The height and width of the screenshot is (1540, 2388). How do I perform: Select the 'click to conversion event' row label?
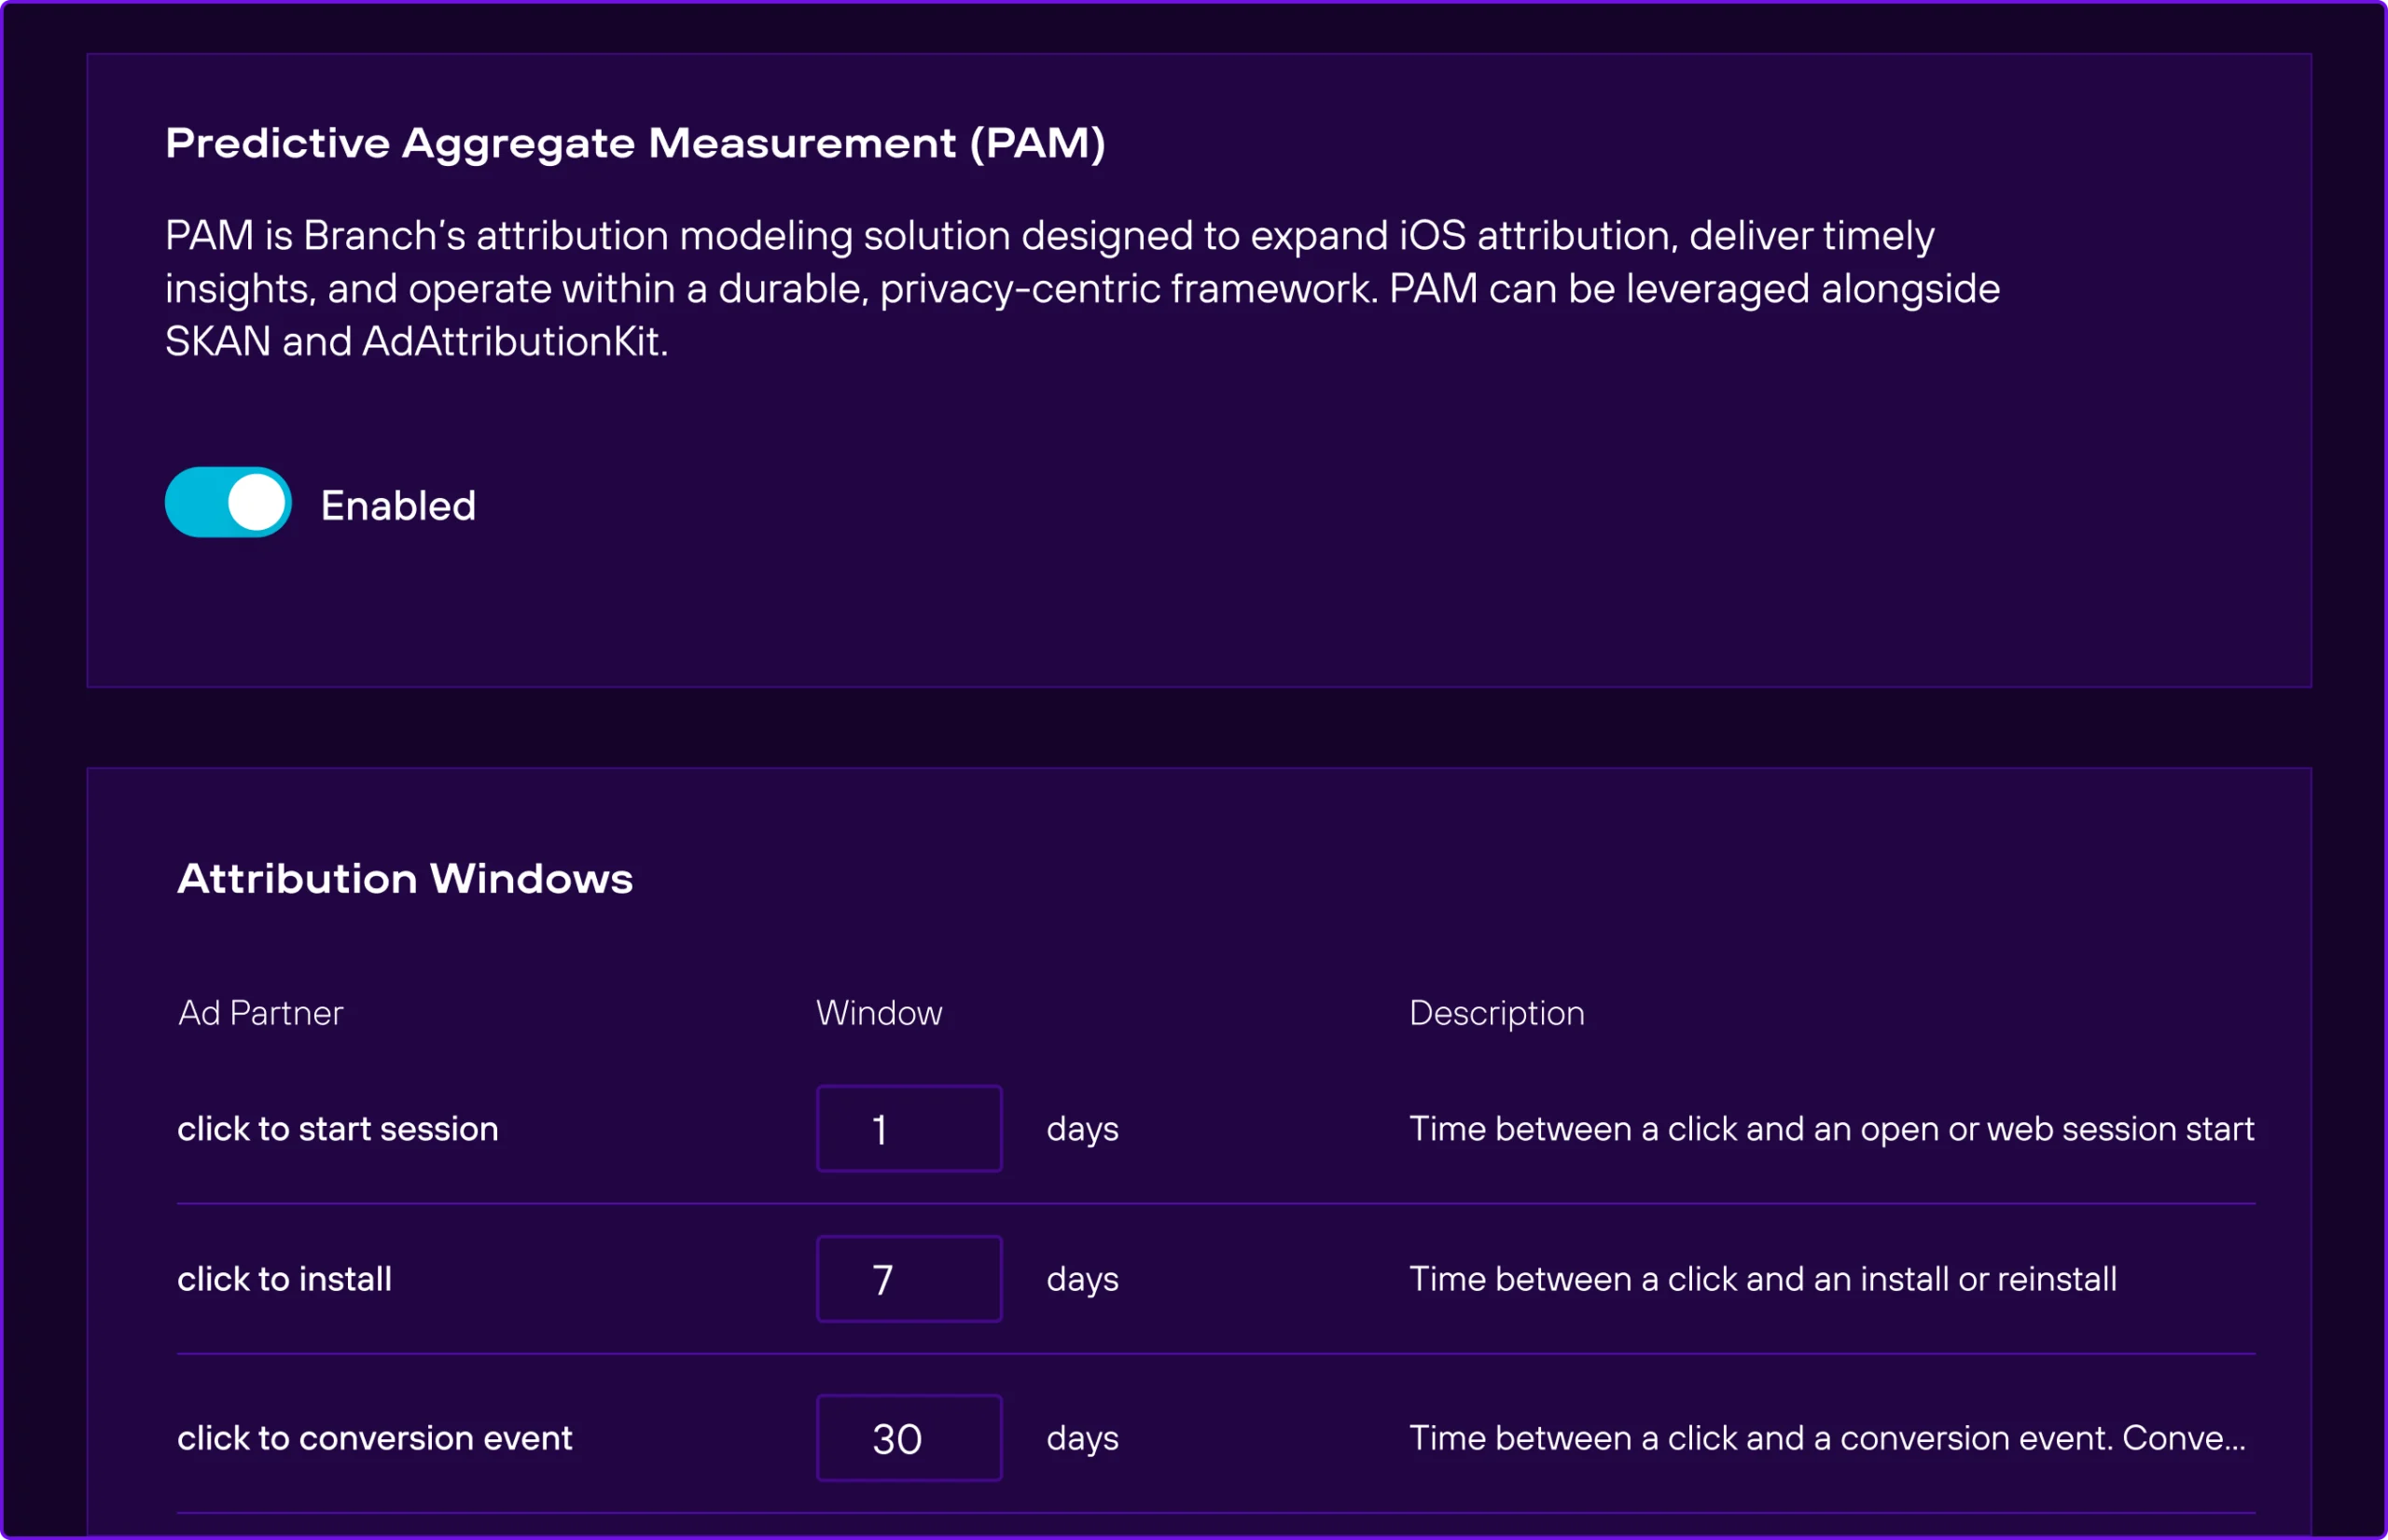point(375,1438)
